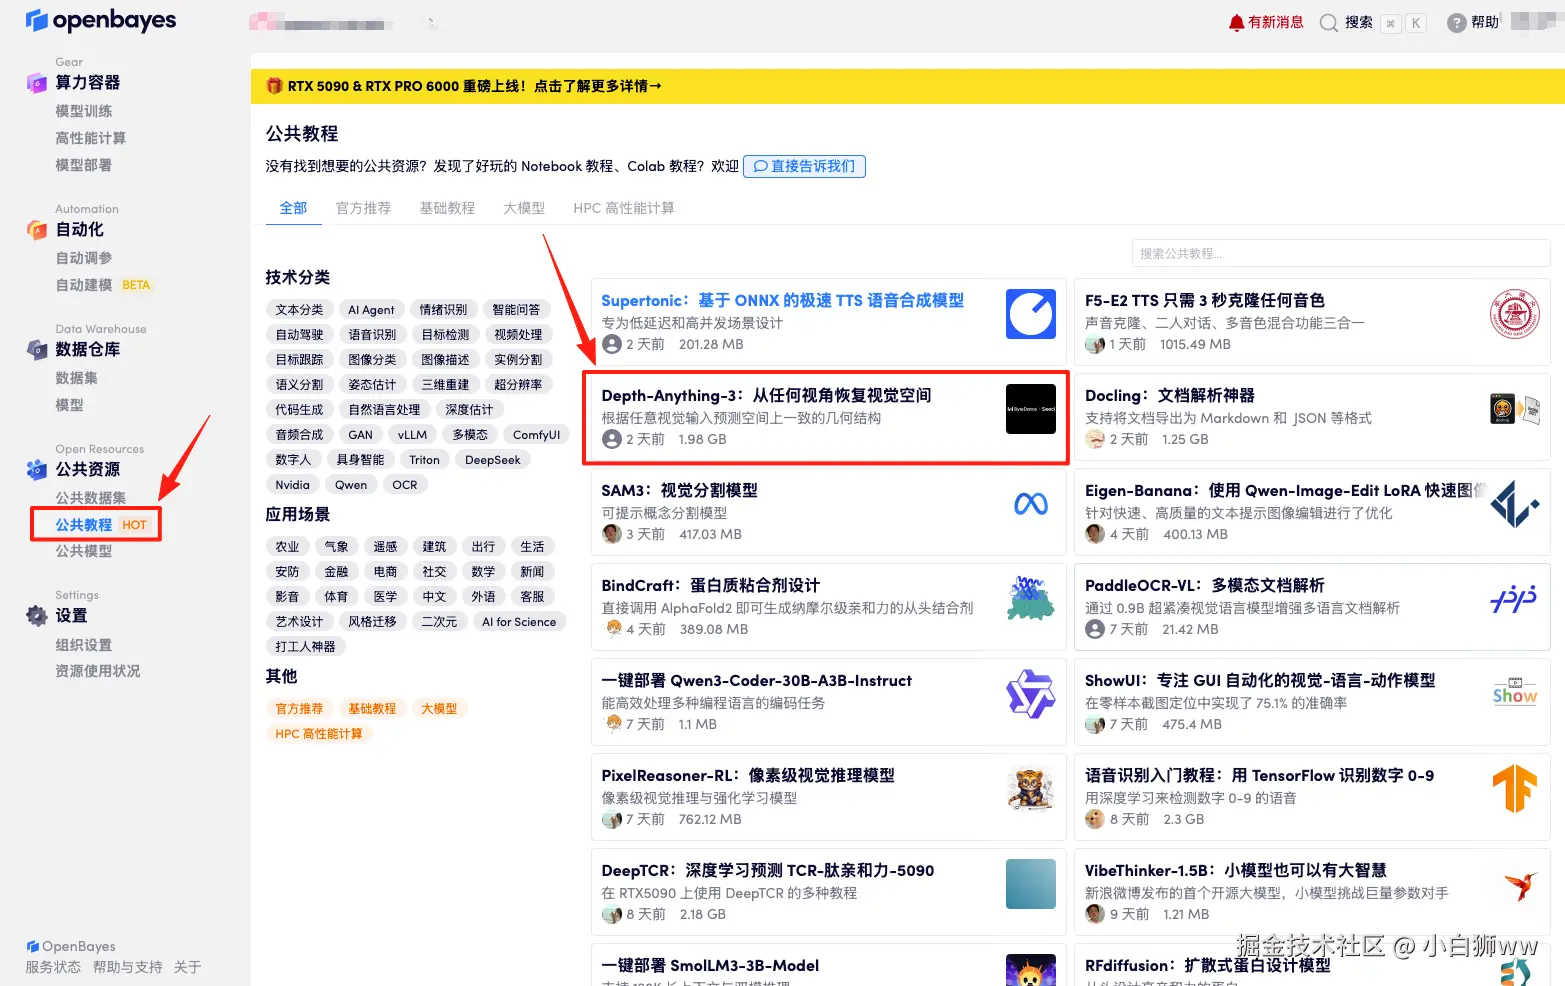Image resolution: width=1565 pixels, height=986 pixels.
Task: Click the 自动化 sidebar icon
Action: 37,230
